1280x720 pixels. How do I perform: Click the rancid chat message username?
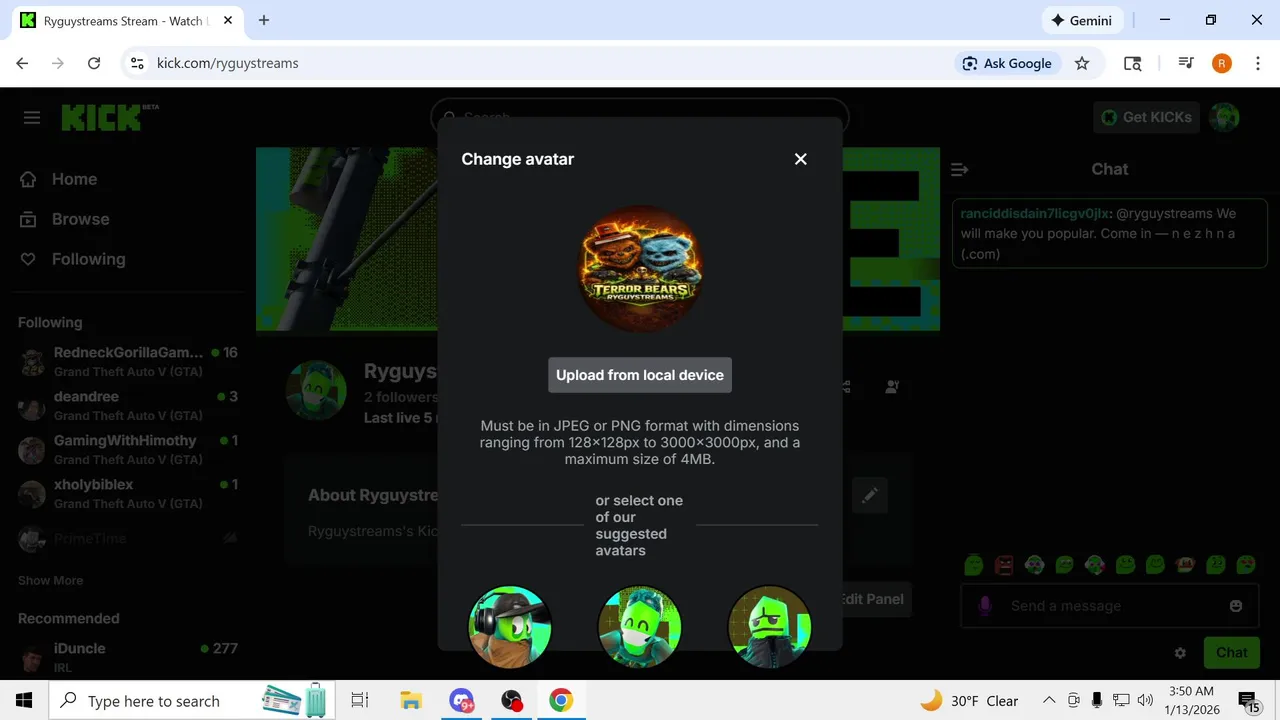pyautogui.click(x=1035, y=213)
